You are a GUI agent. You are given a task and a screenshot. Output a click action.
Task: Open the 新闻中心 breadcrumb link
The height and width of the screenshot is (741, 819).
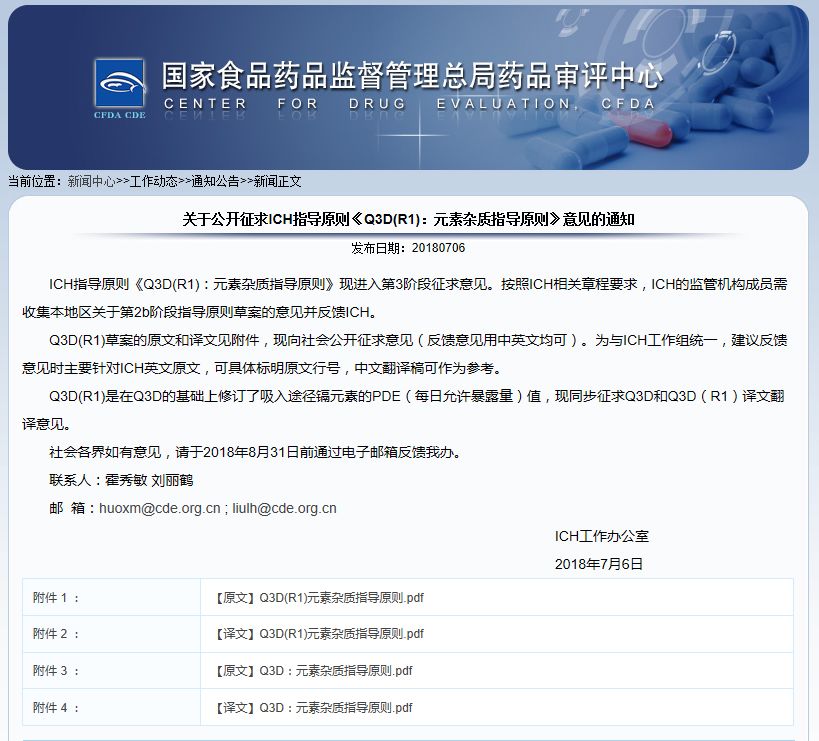pos(91,181)
